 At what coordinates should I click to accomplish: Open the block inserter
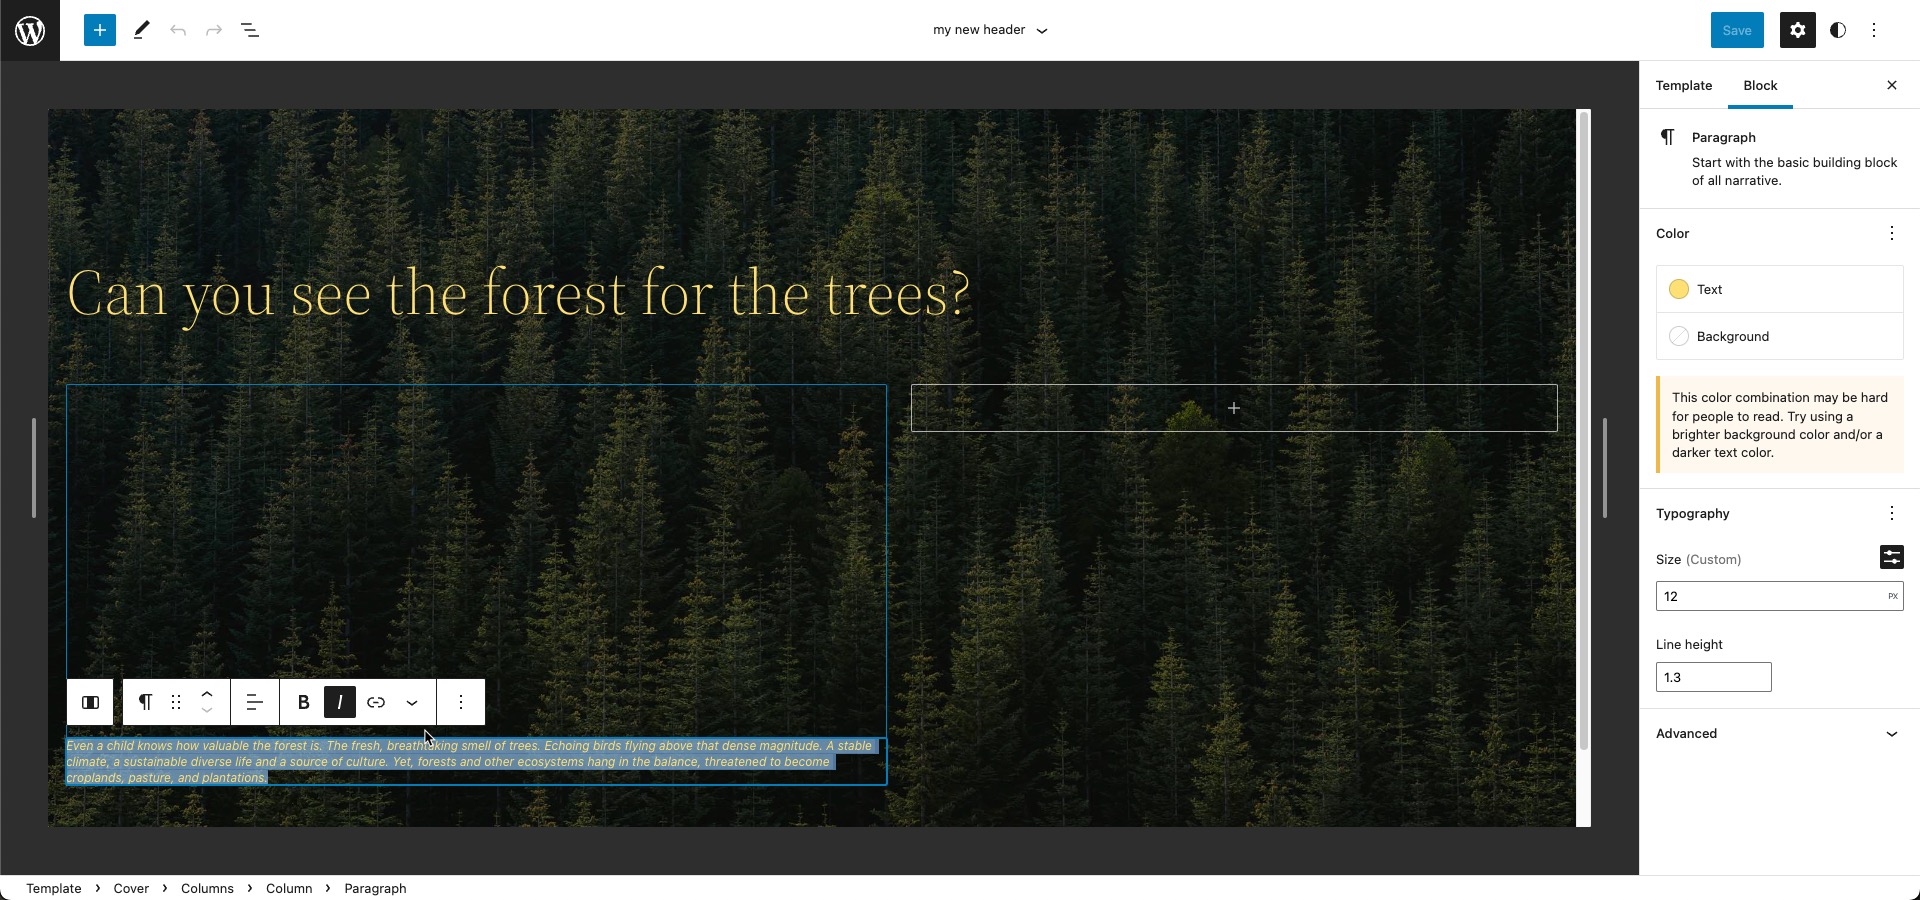tap(98, 30)
